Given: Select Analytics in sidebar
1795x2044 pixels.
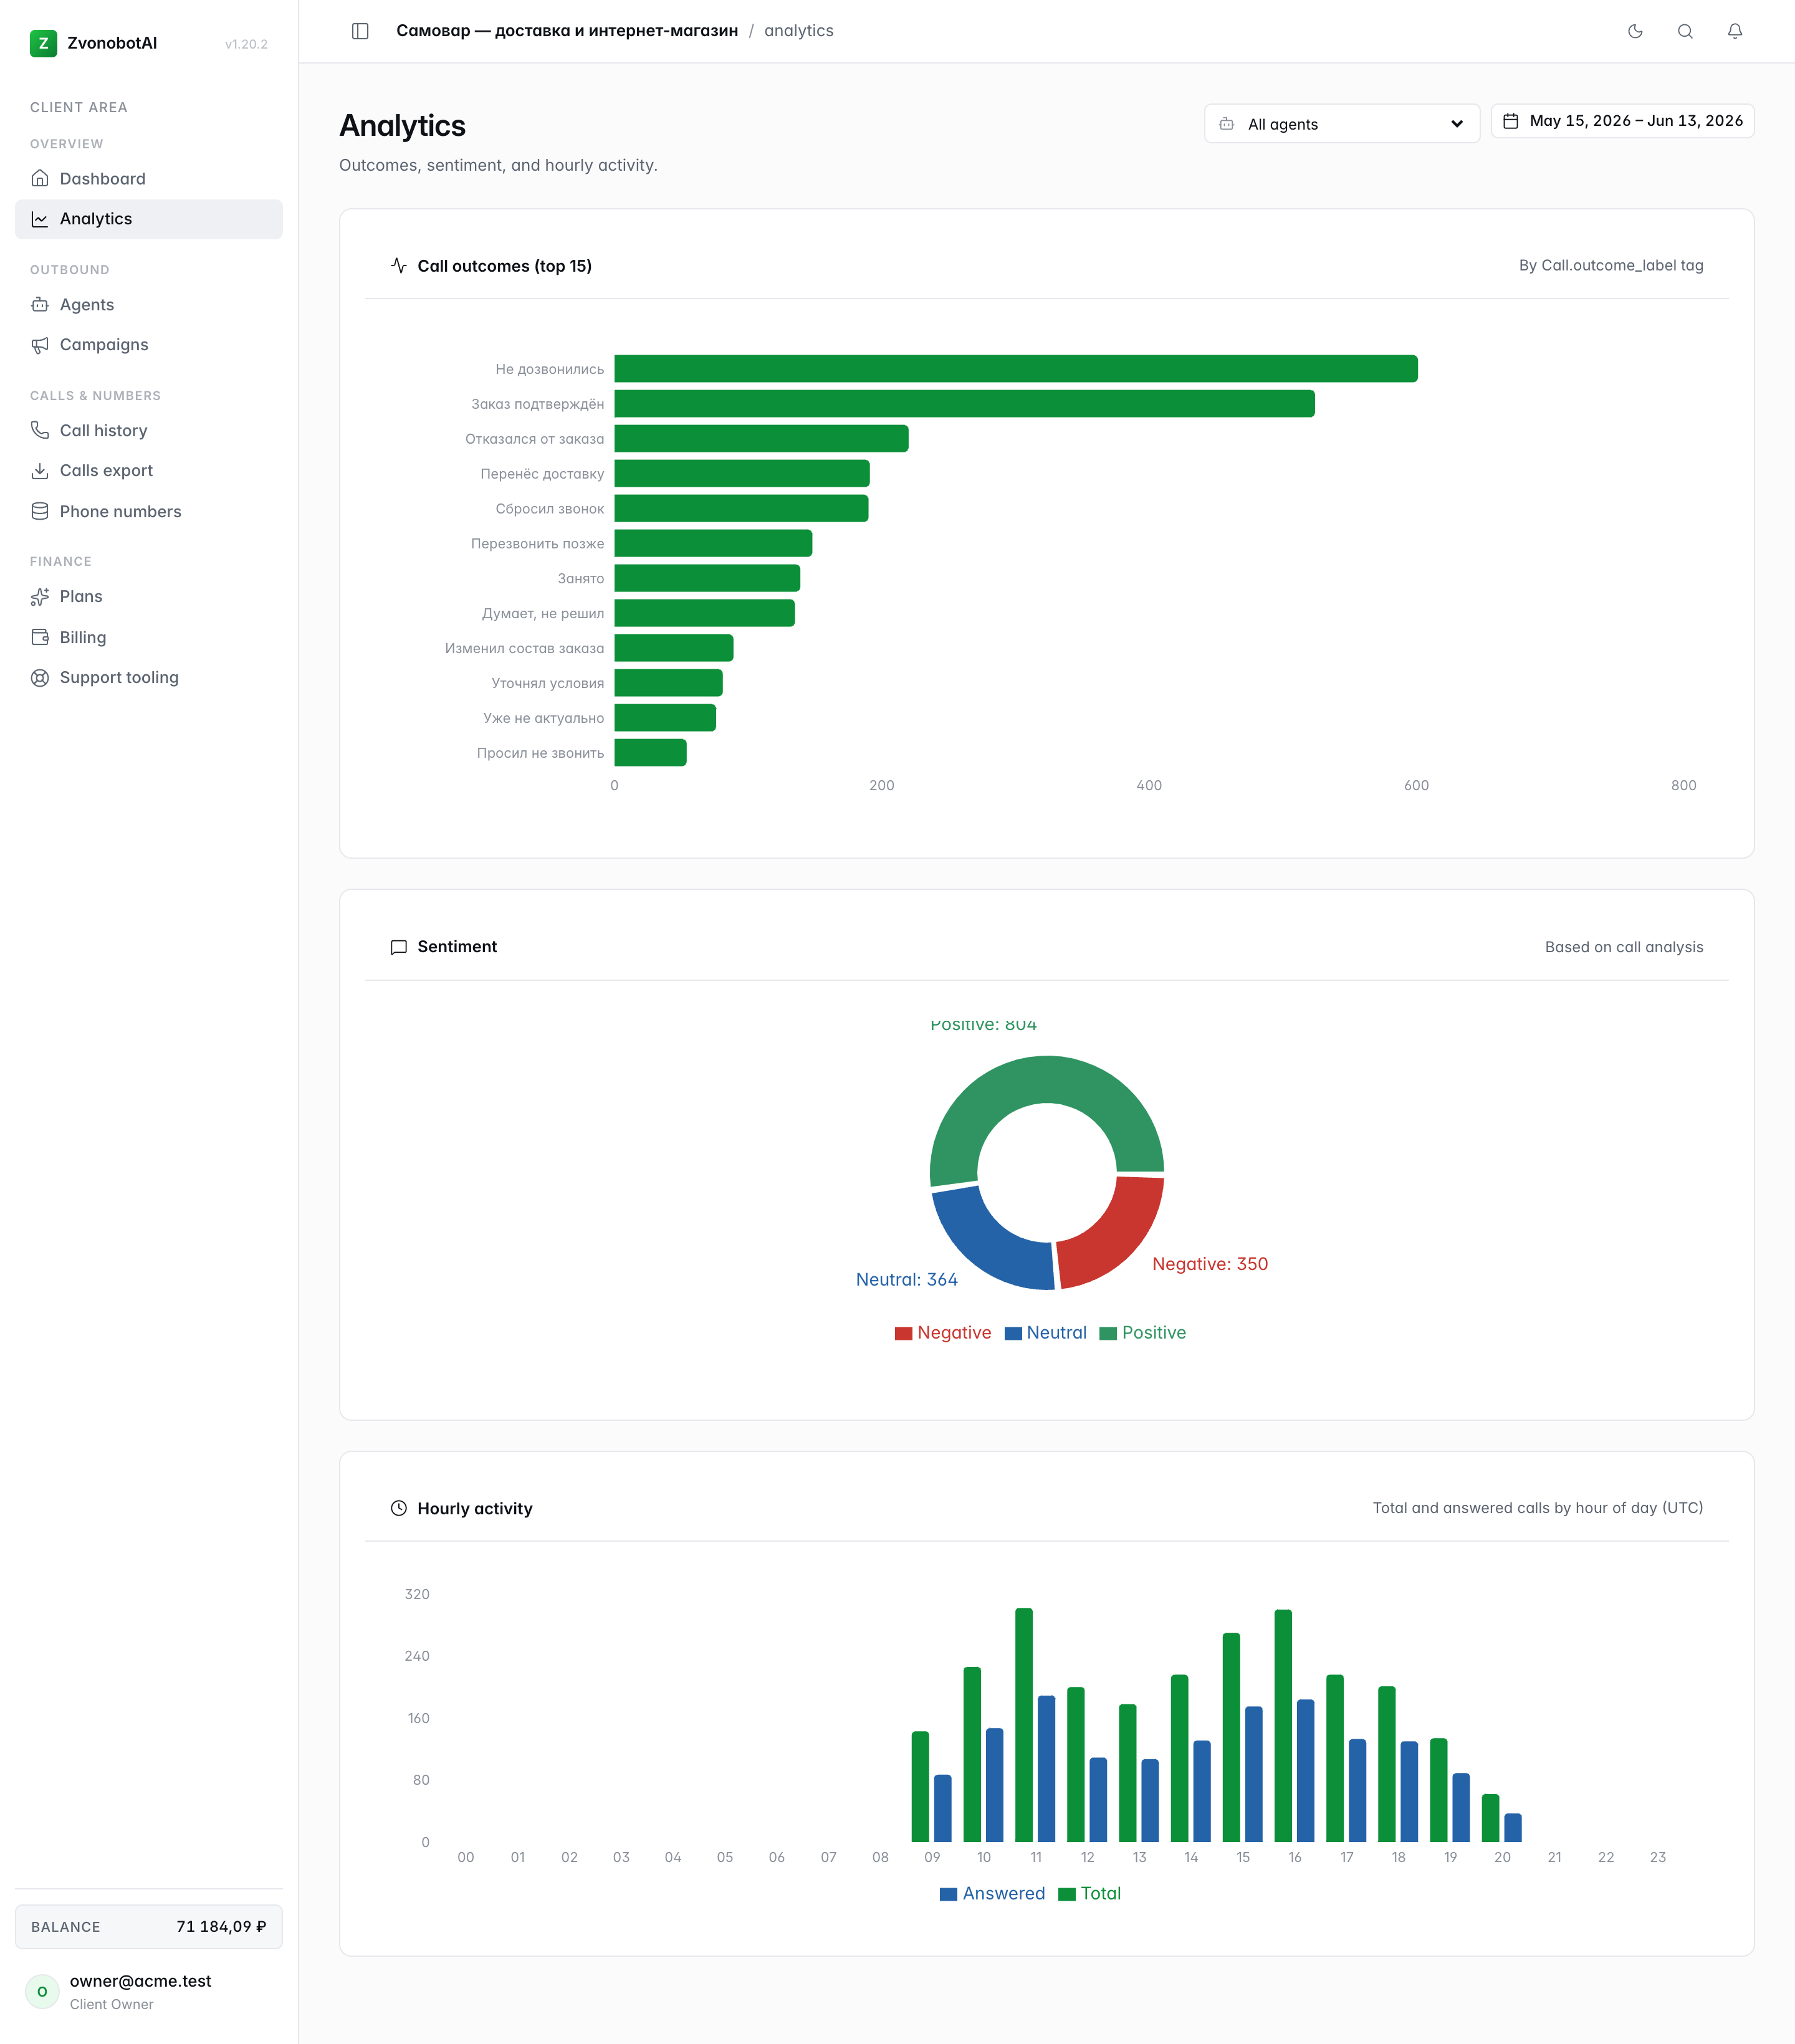Looking at the screenshot, I should [x=149, y=219].
